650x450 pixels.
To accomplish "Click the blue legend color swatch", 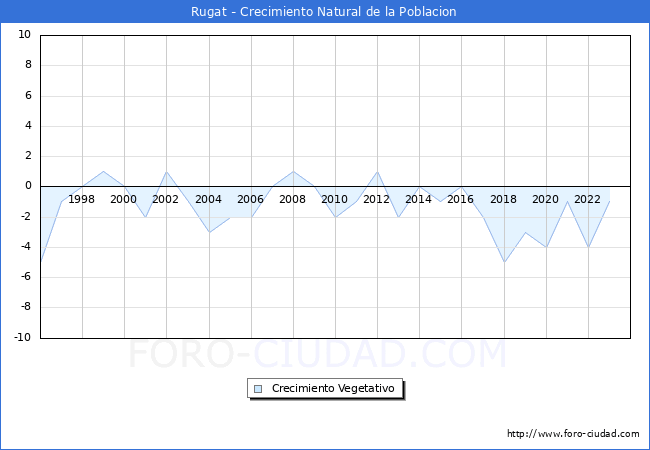I will coord(258,388).
